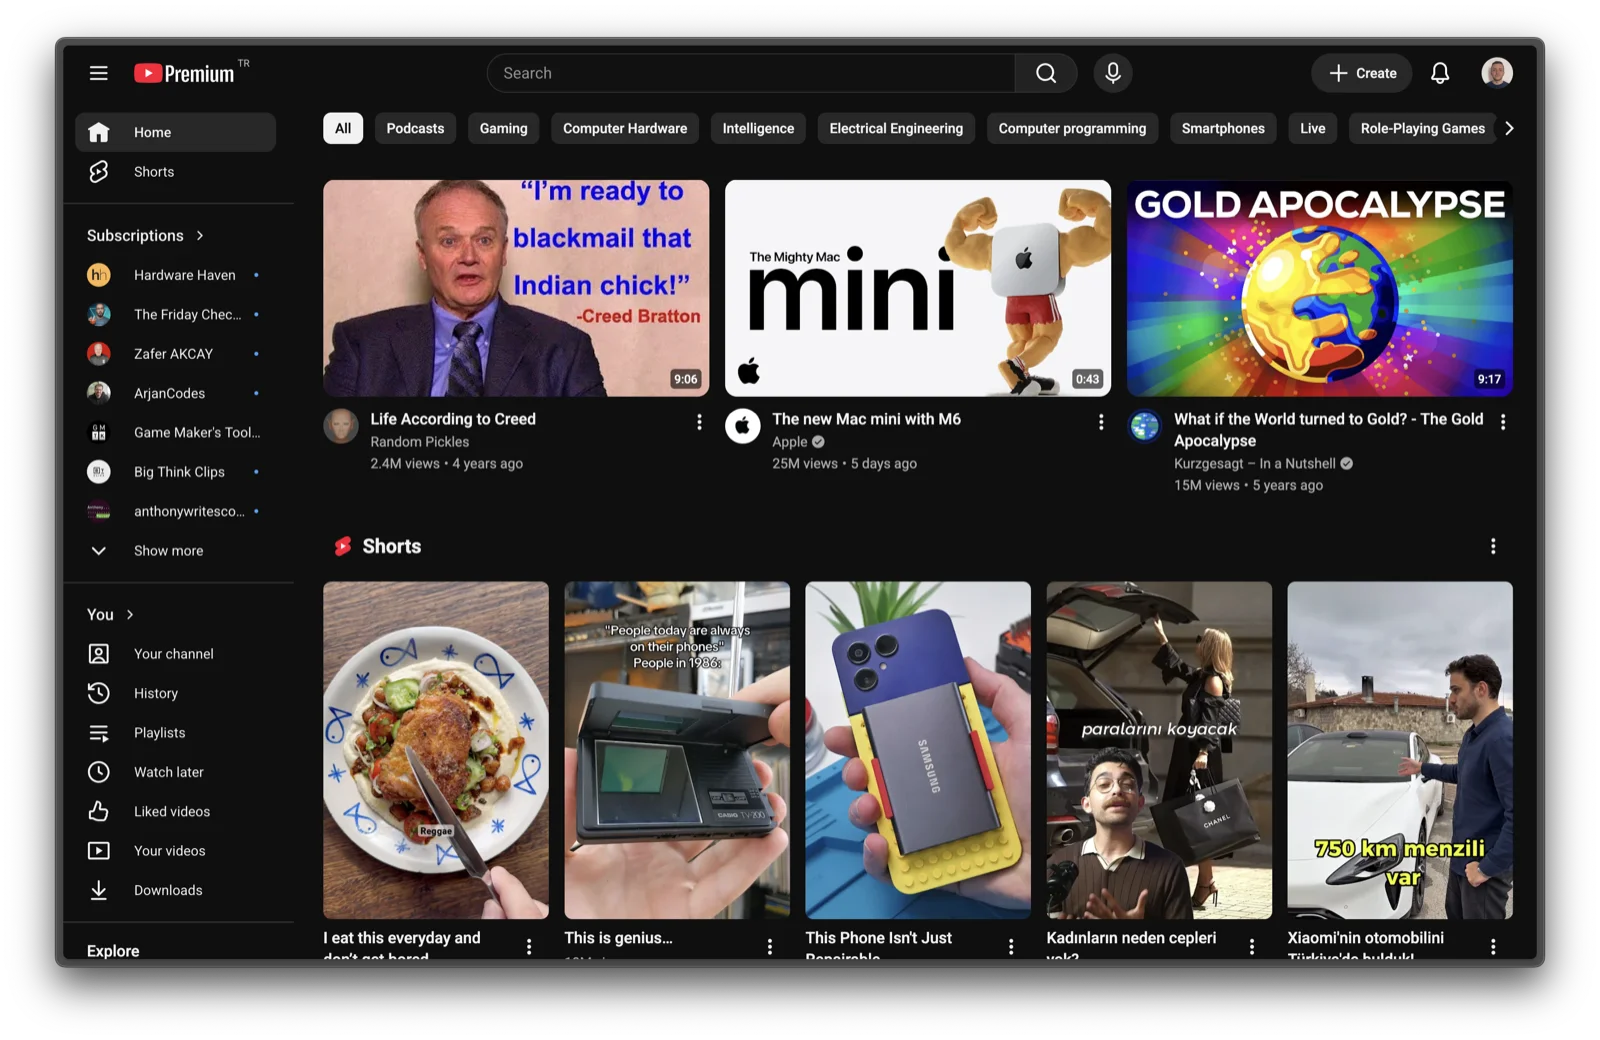Select the All filter chip
This screenshot has height=1040, width=1600.
click(x=343, y=128)
